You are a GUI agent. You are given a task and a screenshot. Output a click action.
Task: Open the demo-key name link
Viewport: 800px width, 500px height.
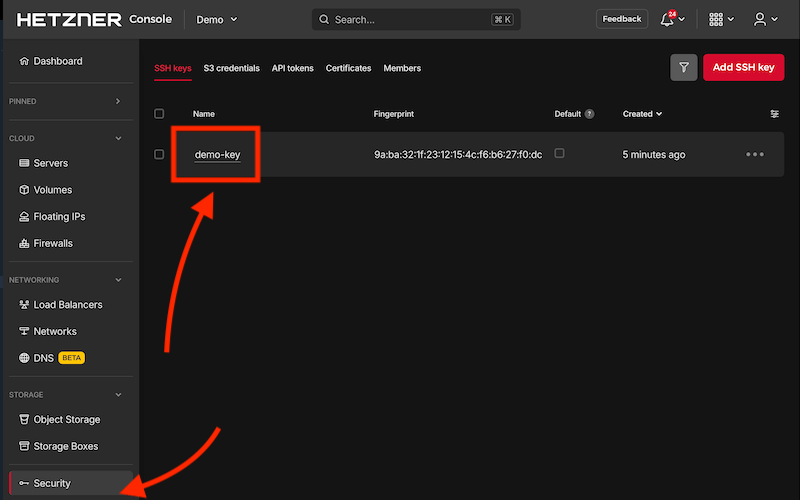click(217, 155)
